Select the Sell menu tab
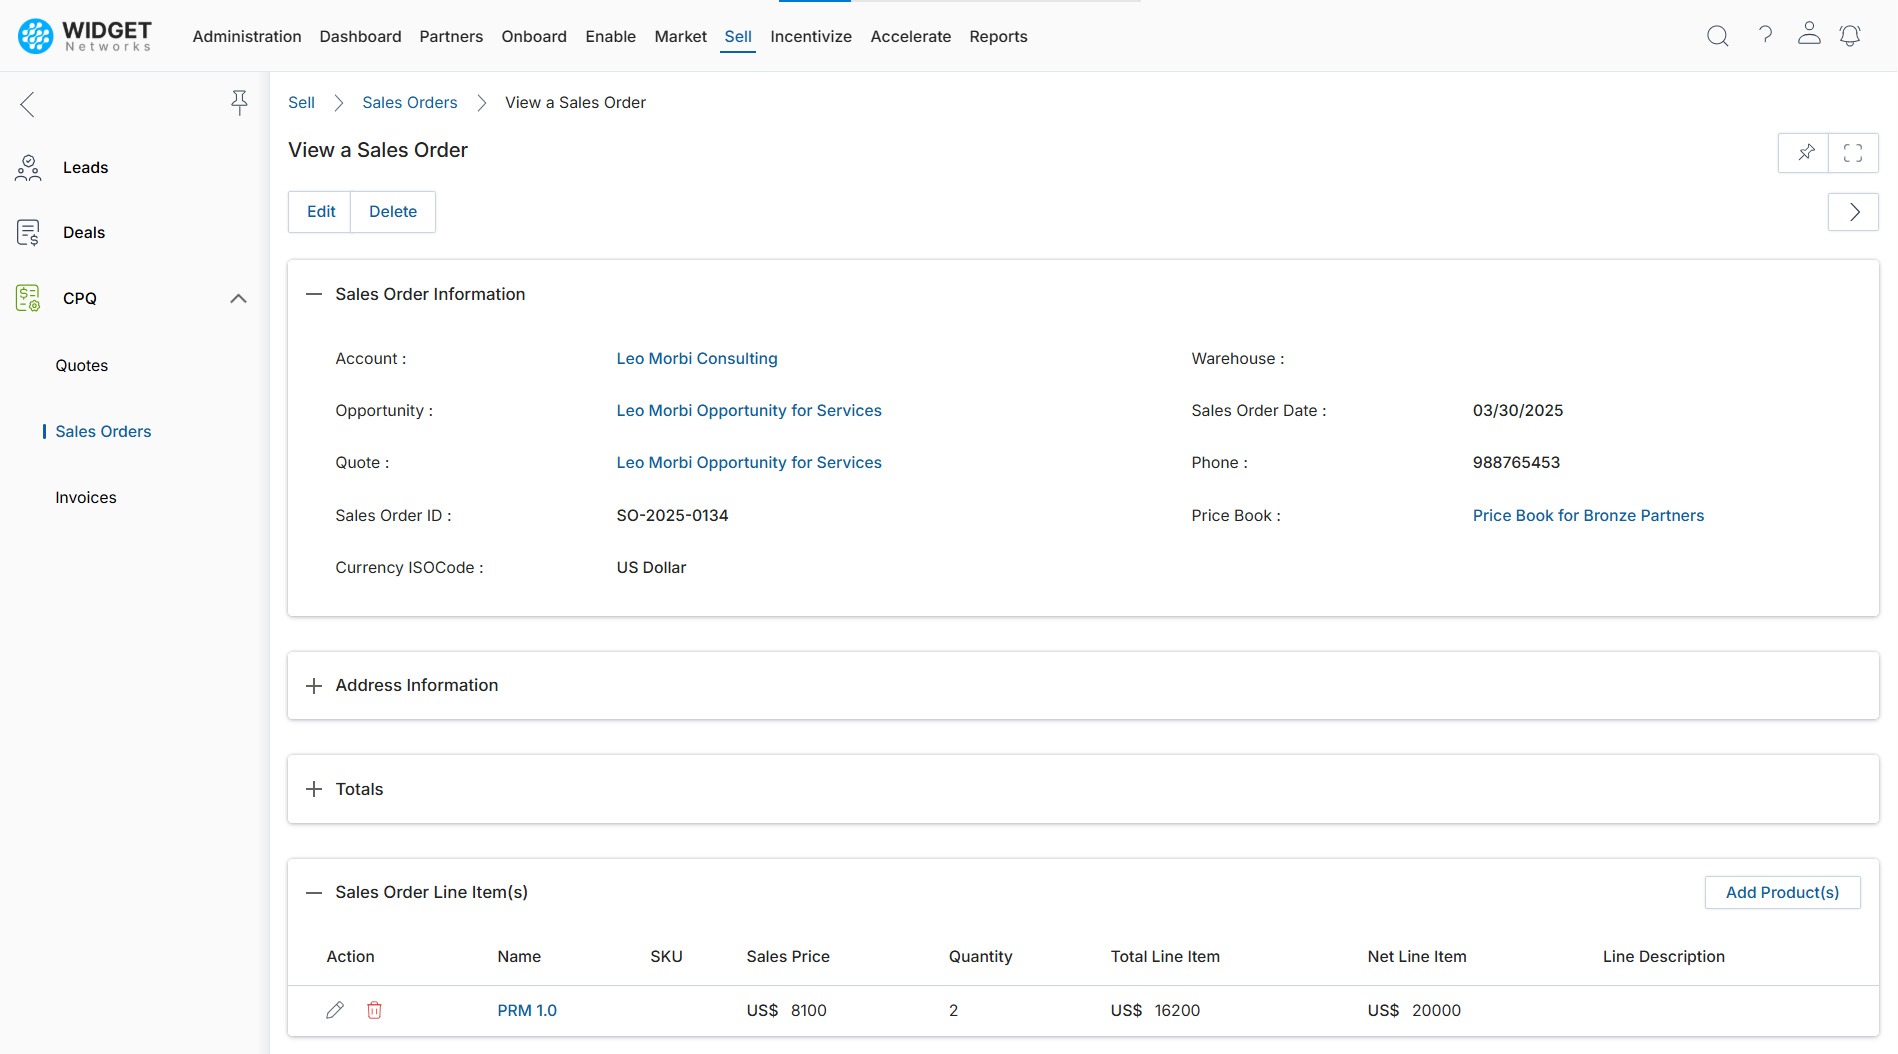This screenshot has height=1054, width=1898. coord(738,36)
